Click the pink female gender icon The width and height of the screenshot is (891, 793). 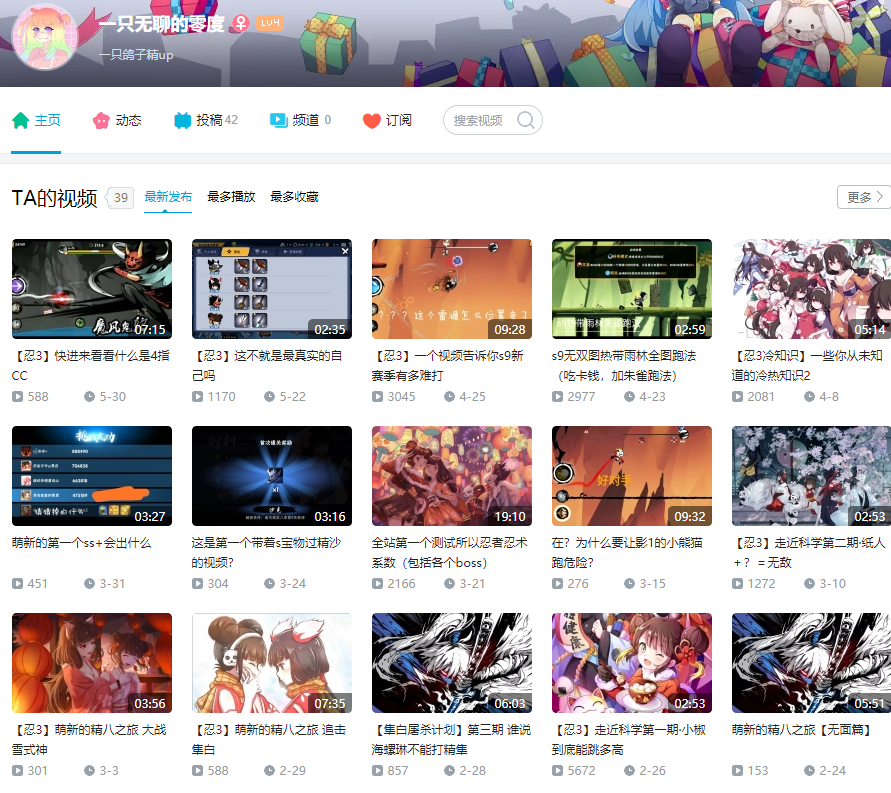click(x=240, y=23)
